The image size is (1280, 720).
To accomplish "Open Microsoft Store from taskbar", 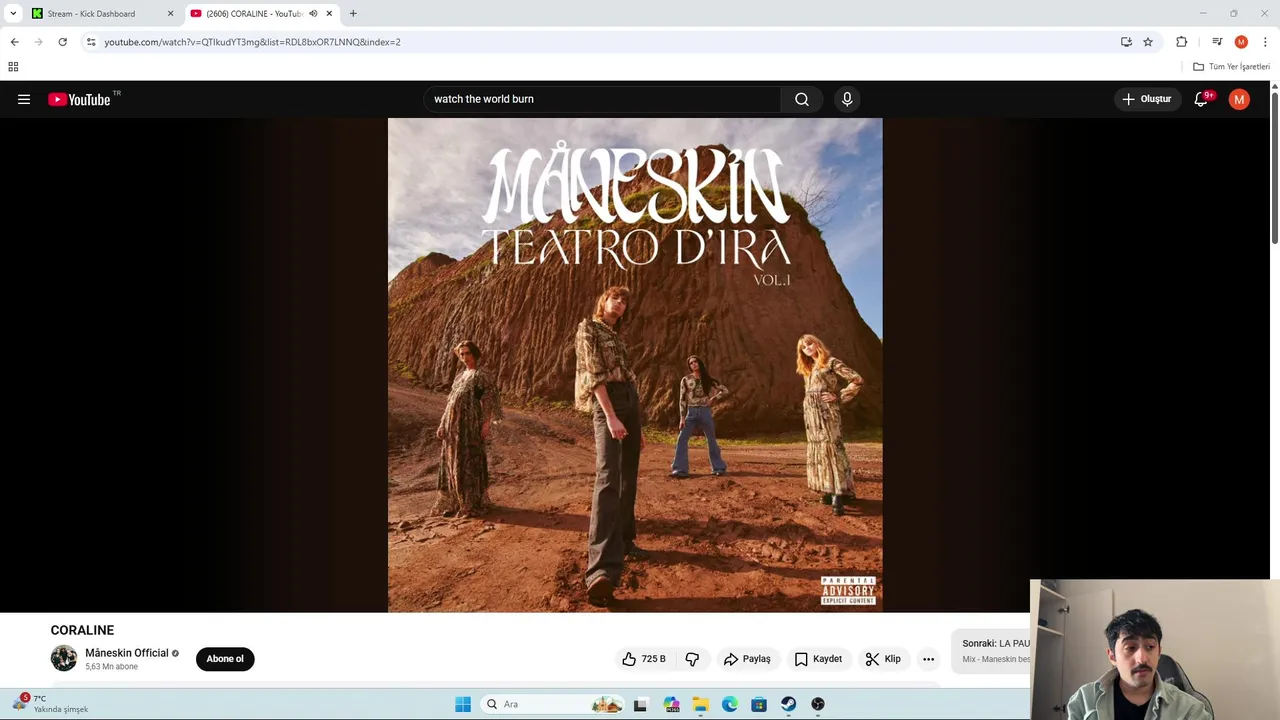I will pos(759,704).
